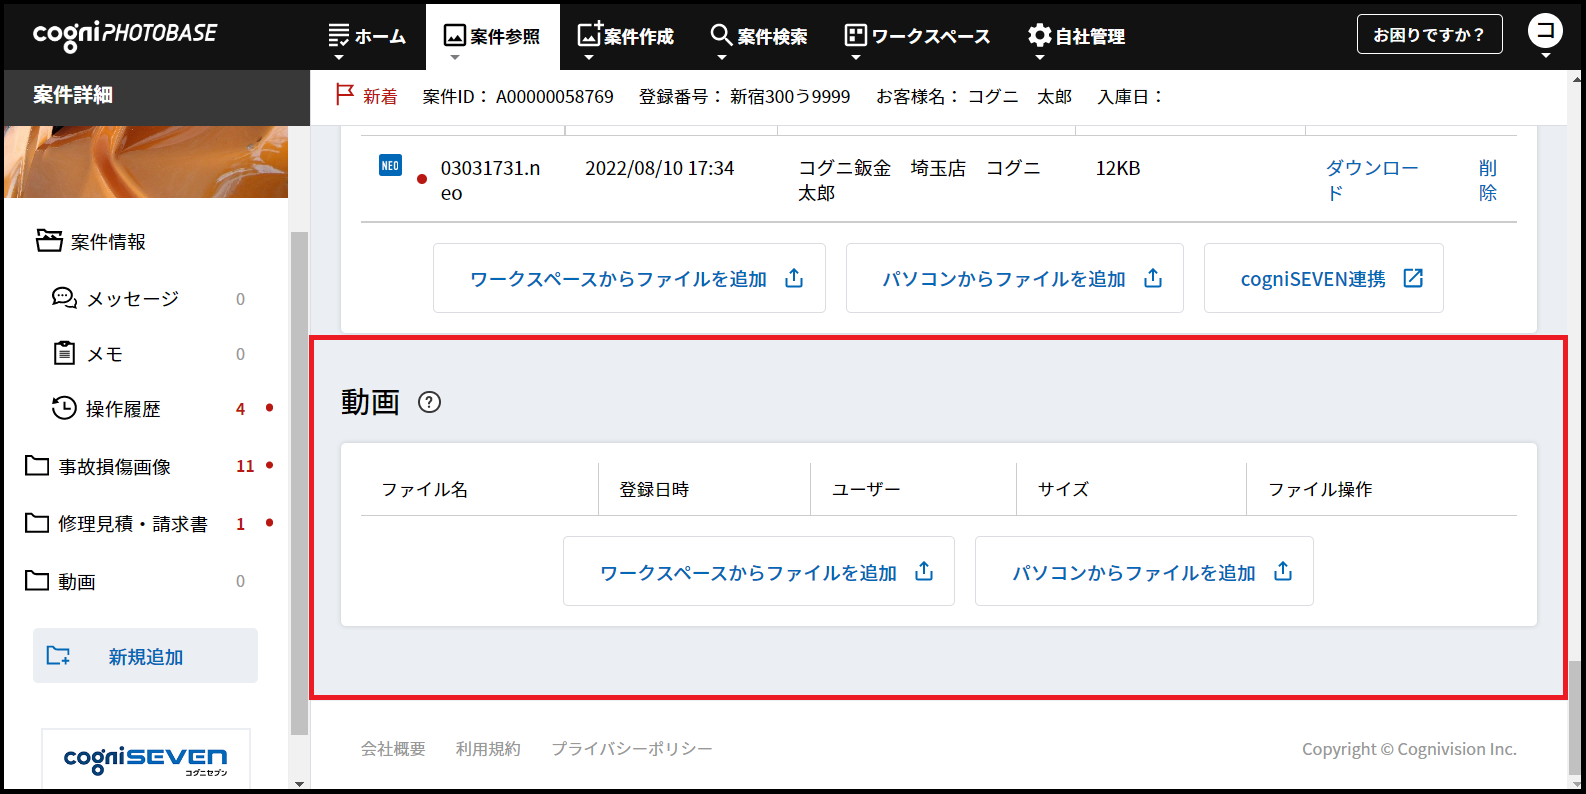This screenshot has width=1586, height=794.
Task: Click the sidebar scroll down arrow
Action: point(299,784)
